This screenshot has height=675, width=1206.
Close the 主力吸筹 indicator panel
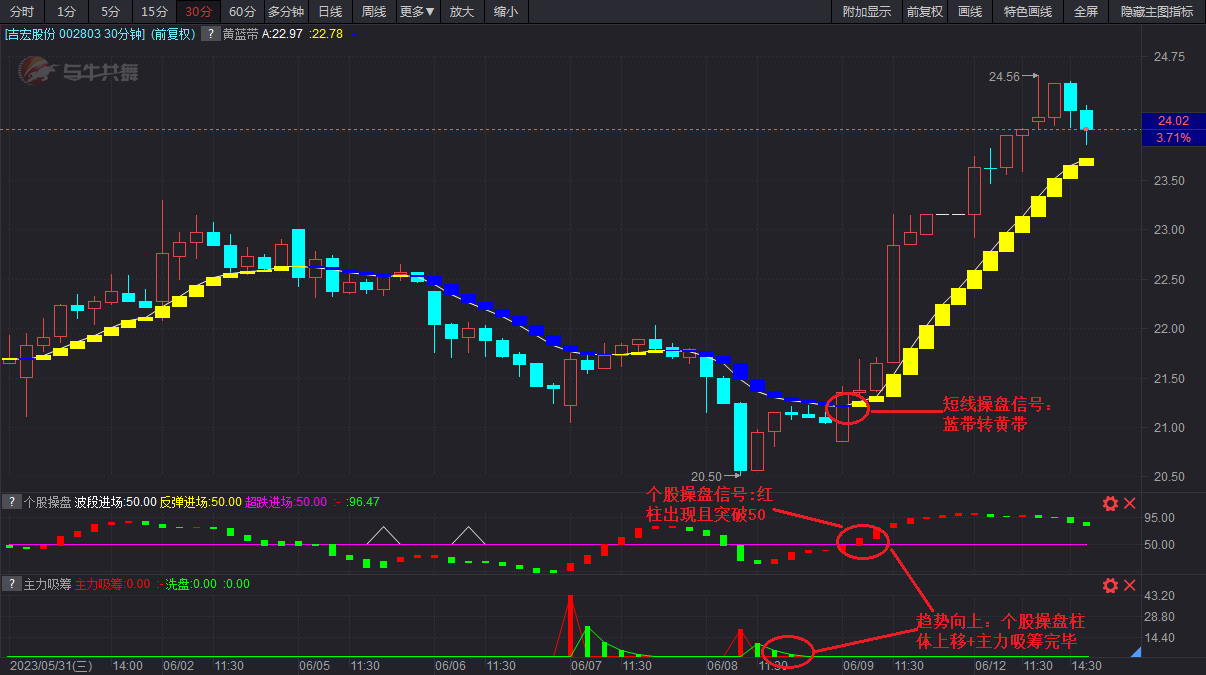click(x=1130, y=586)
